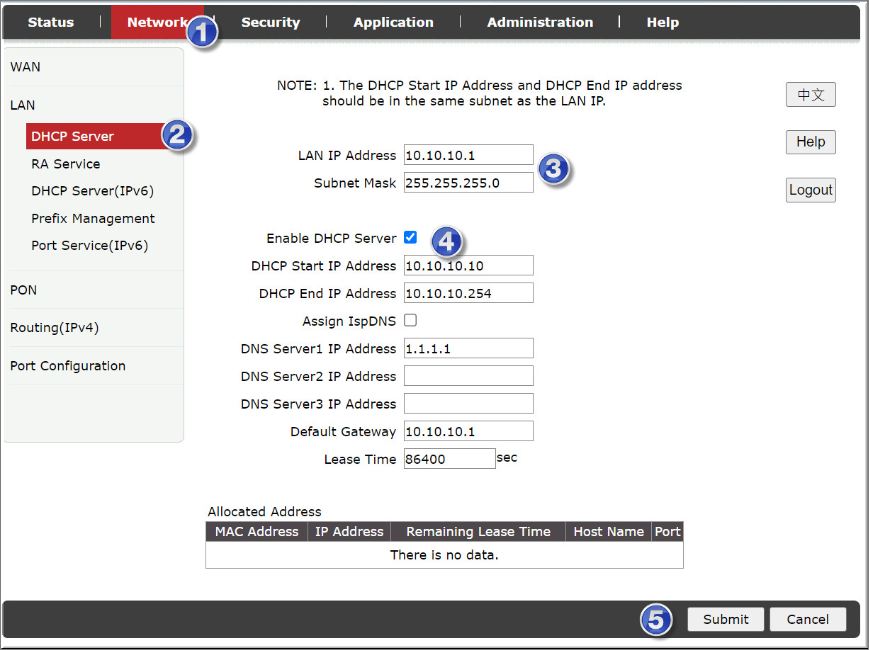Viewport: 869px width, 650px height.
Task: Open RA Service settings
Action: pyautogui.click(x=65, y=163)
